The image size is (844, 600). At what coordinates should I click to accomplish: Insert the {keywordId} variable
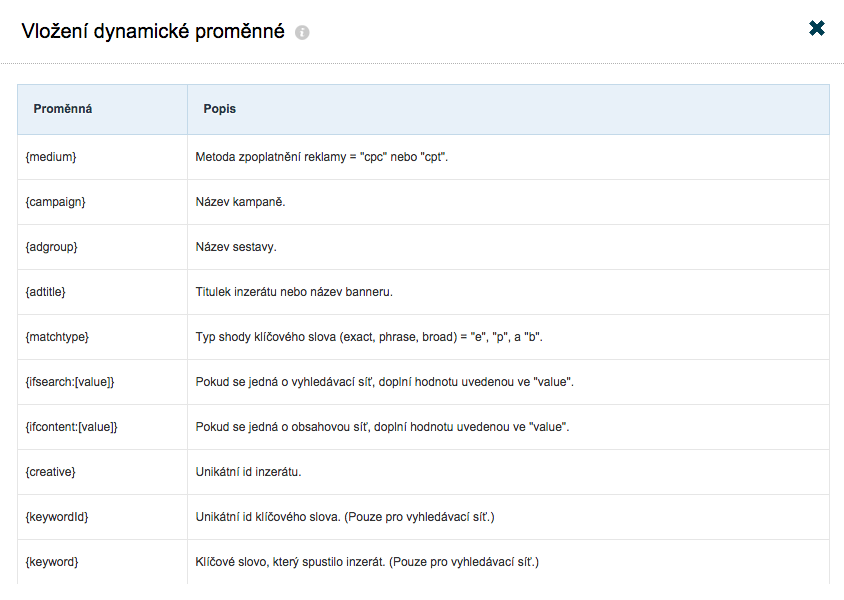[57, 517]
